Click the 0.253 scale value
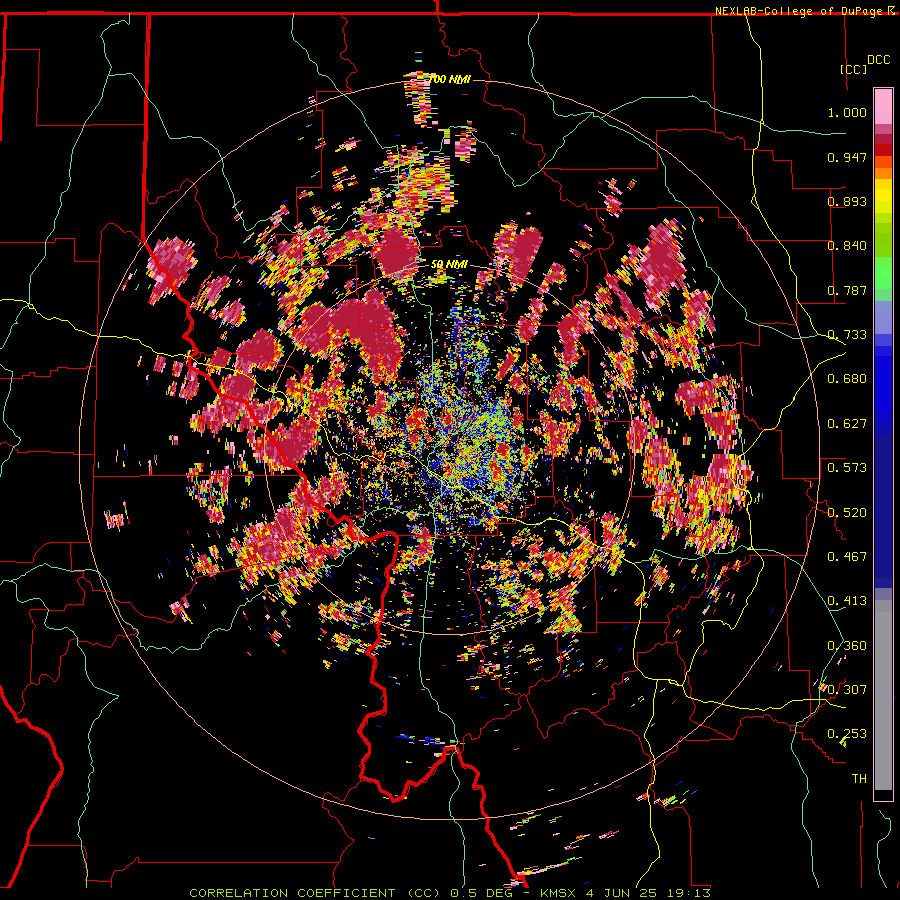Viewport: 900px width, 900px height. pos(847,734)
